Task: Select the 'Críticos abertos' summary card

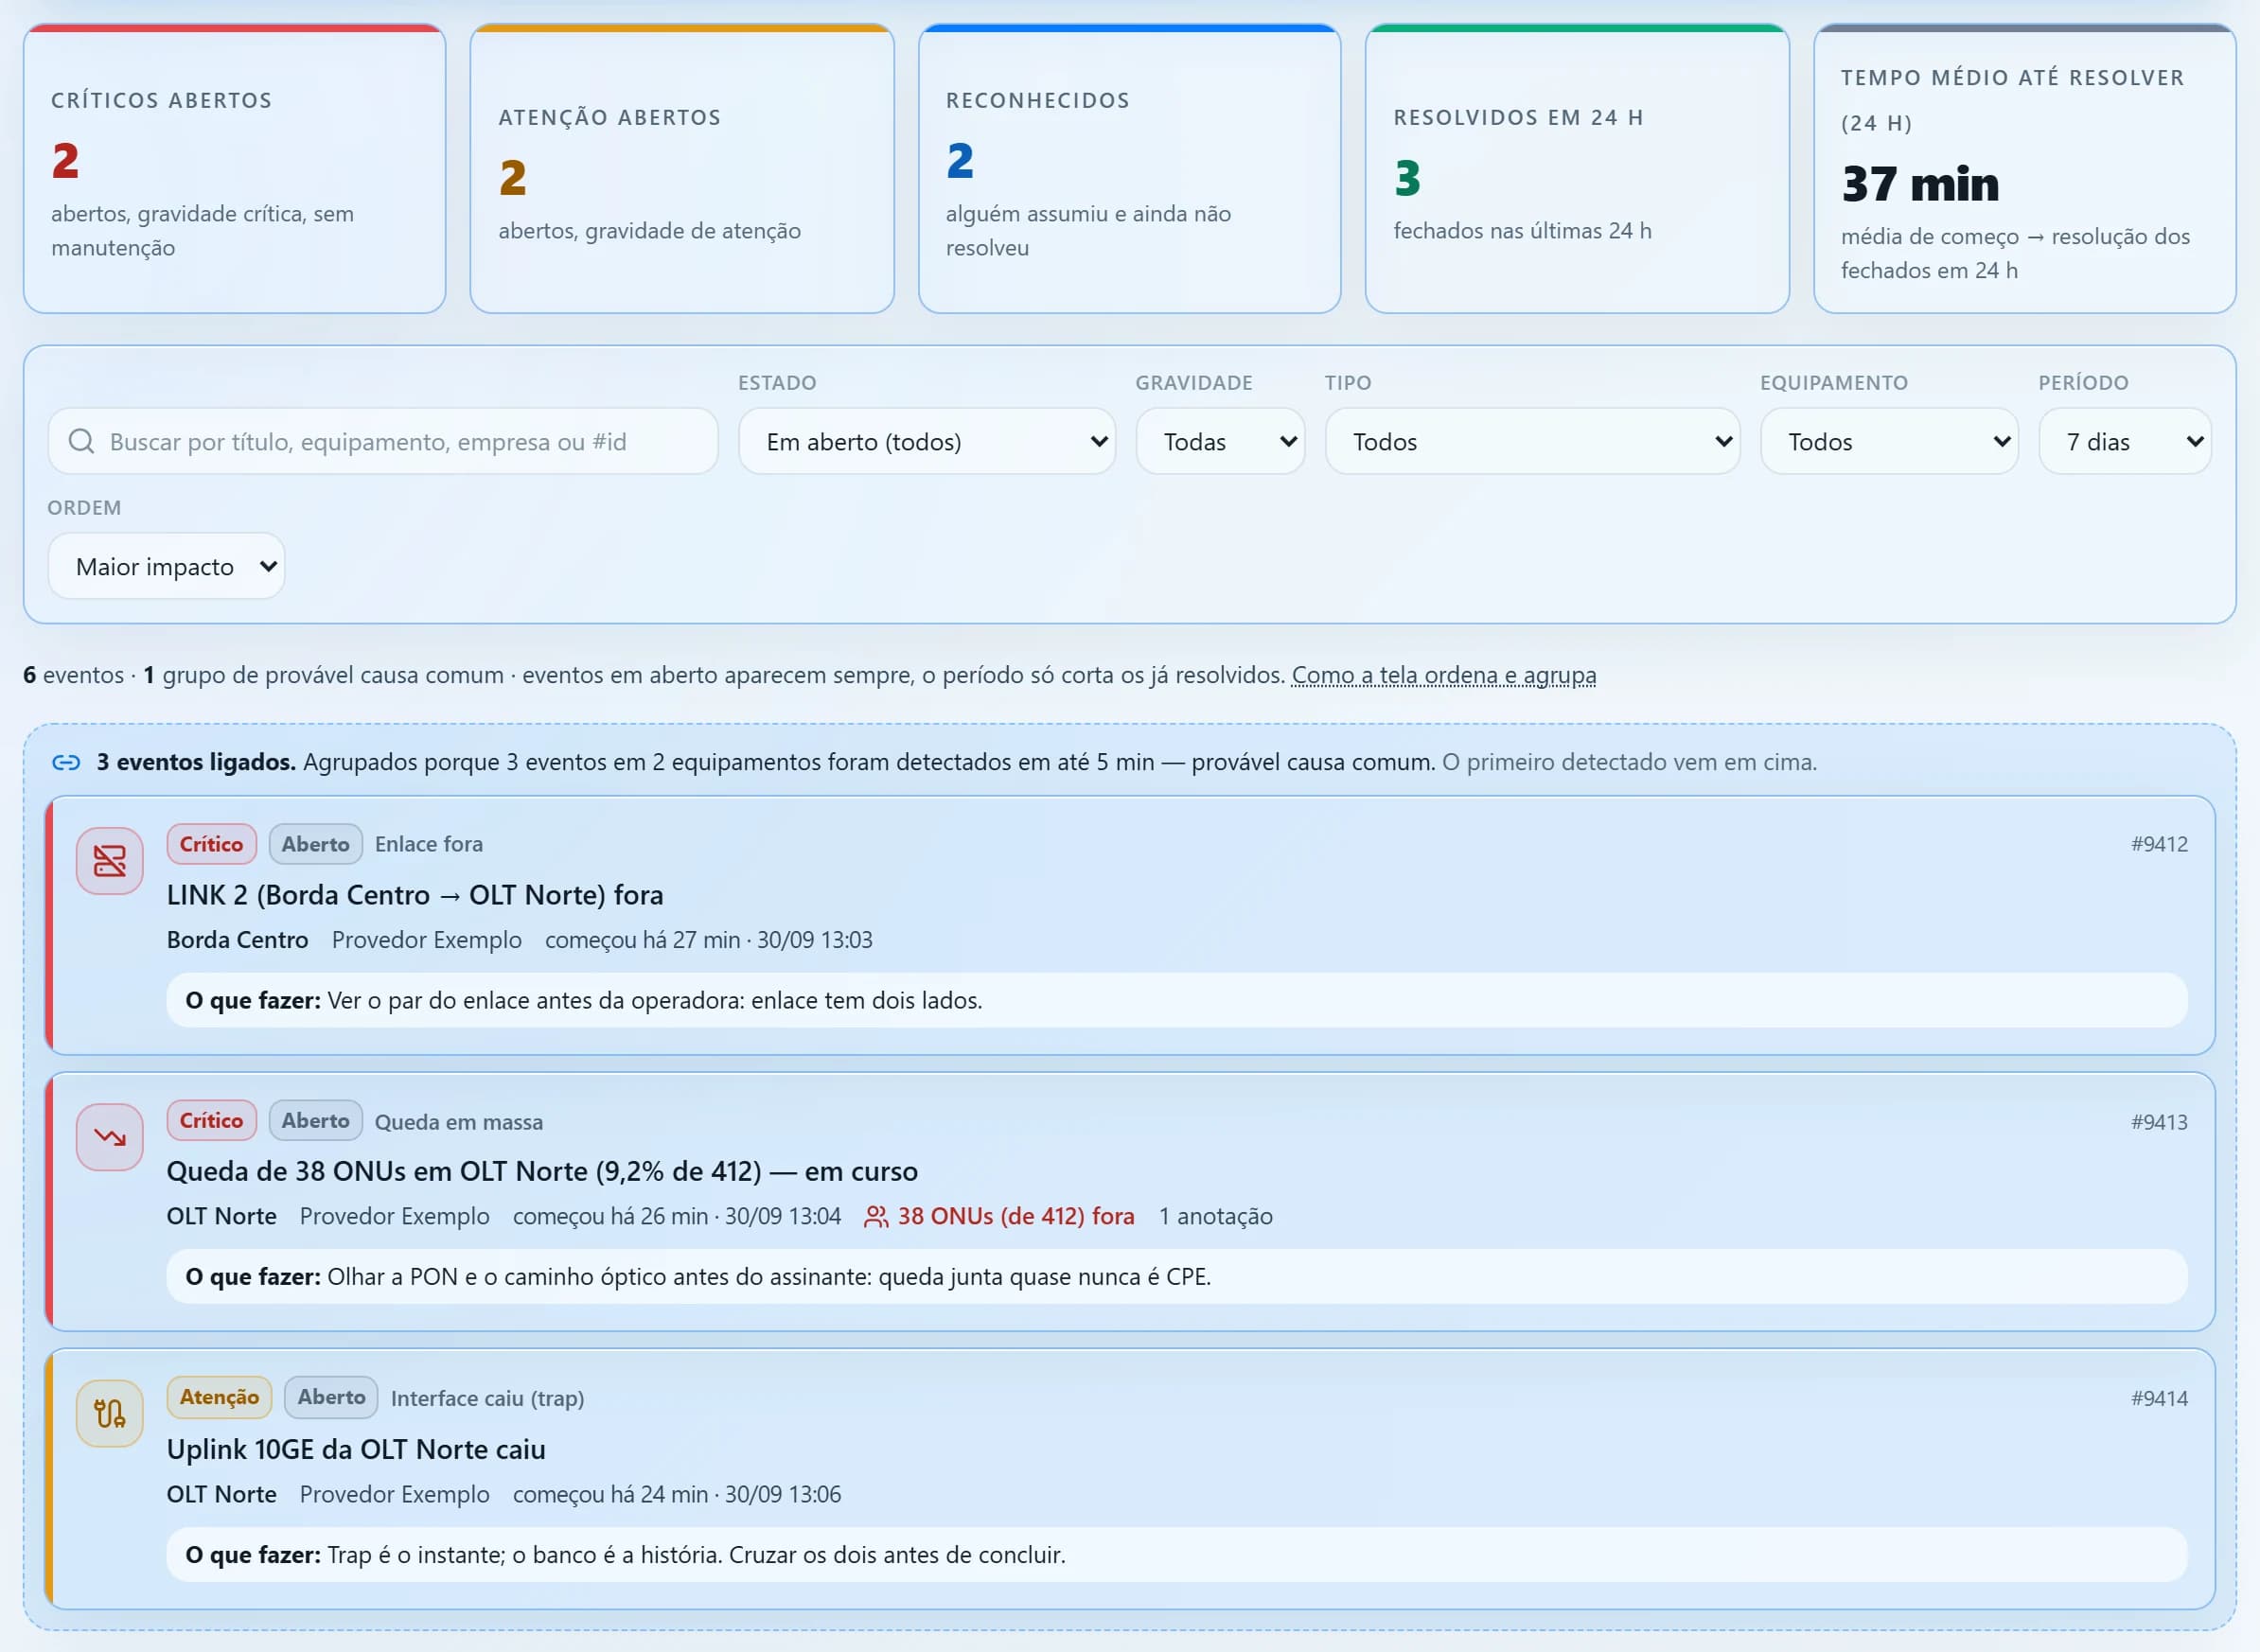Action: (235, 169)
